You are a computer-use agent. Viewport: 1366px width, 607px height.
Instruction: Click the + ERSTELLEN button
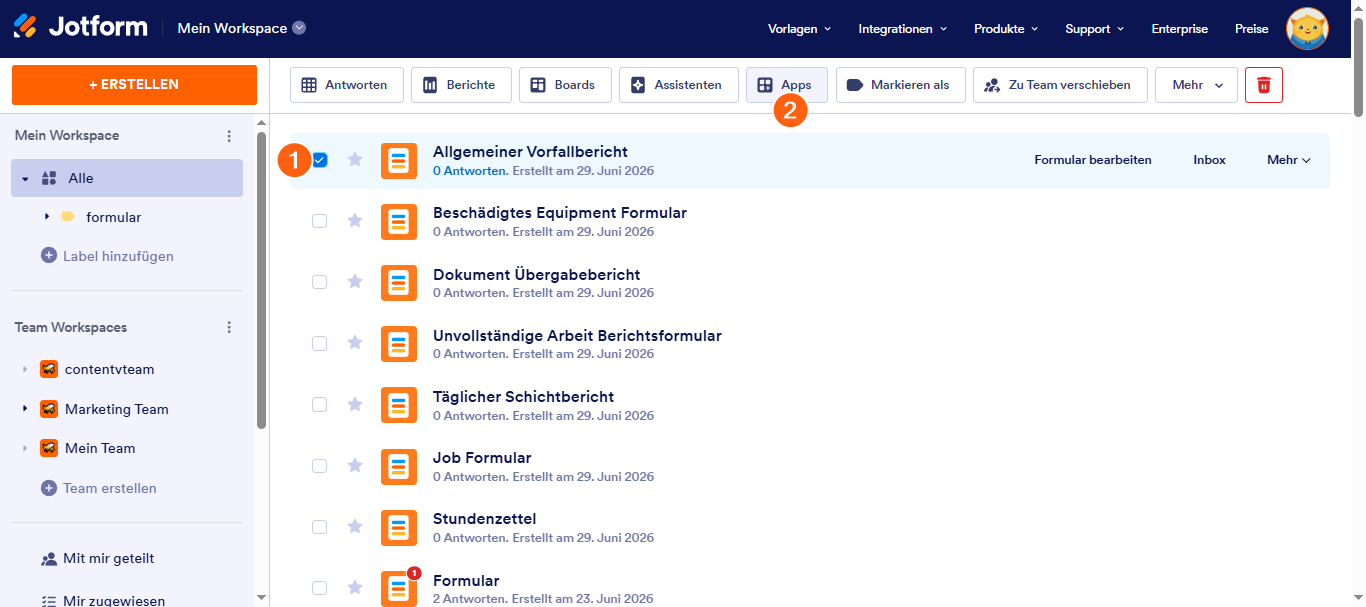pyautogui.click(x=134, y=85)
